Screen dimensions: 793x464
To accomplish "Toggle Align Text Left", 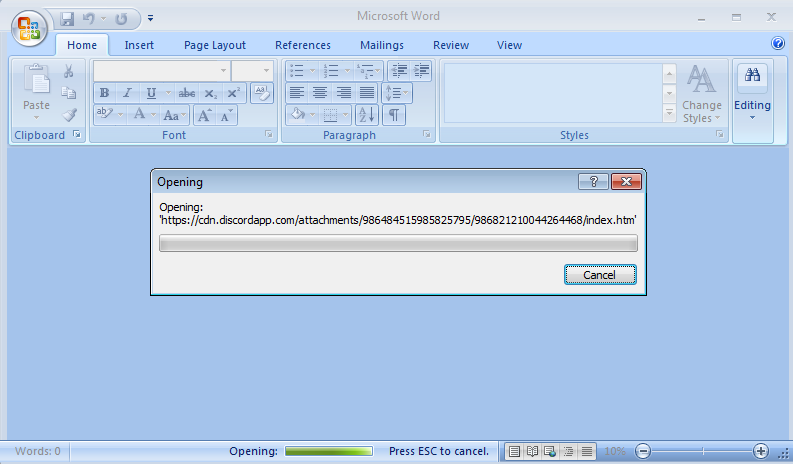I will (297, 93).
